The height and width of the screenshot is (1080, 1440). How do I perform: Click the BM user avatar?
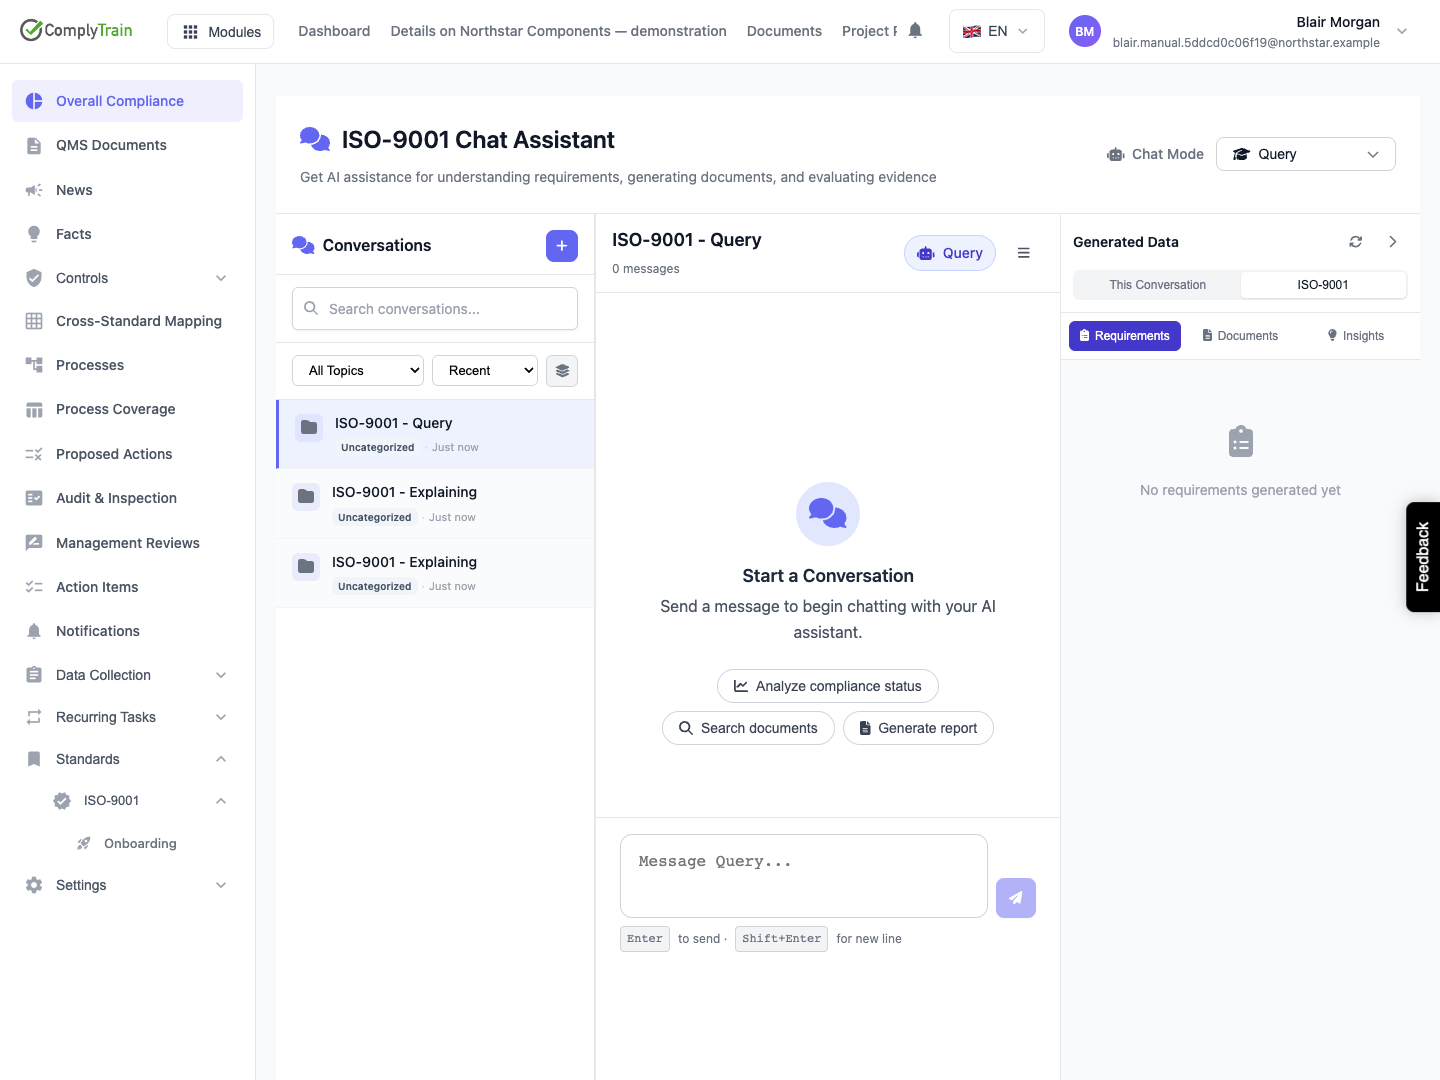coord(1084,31)
